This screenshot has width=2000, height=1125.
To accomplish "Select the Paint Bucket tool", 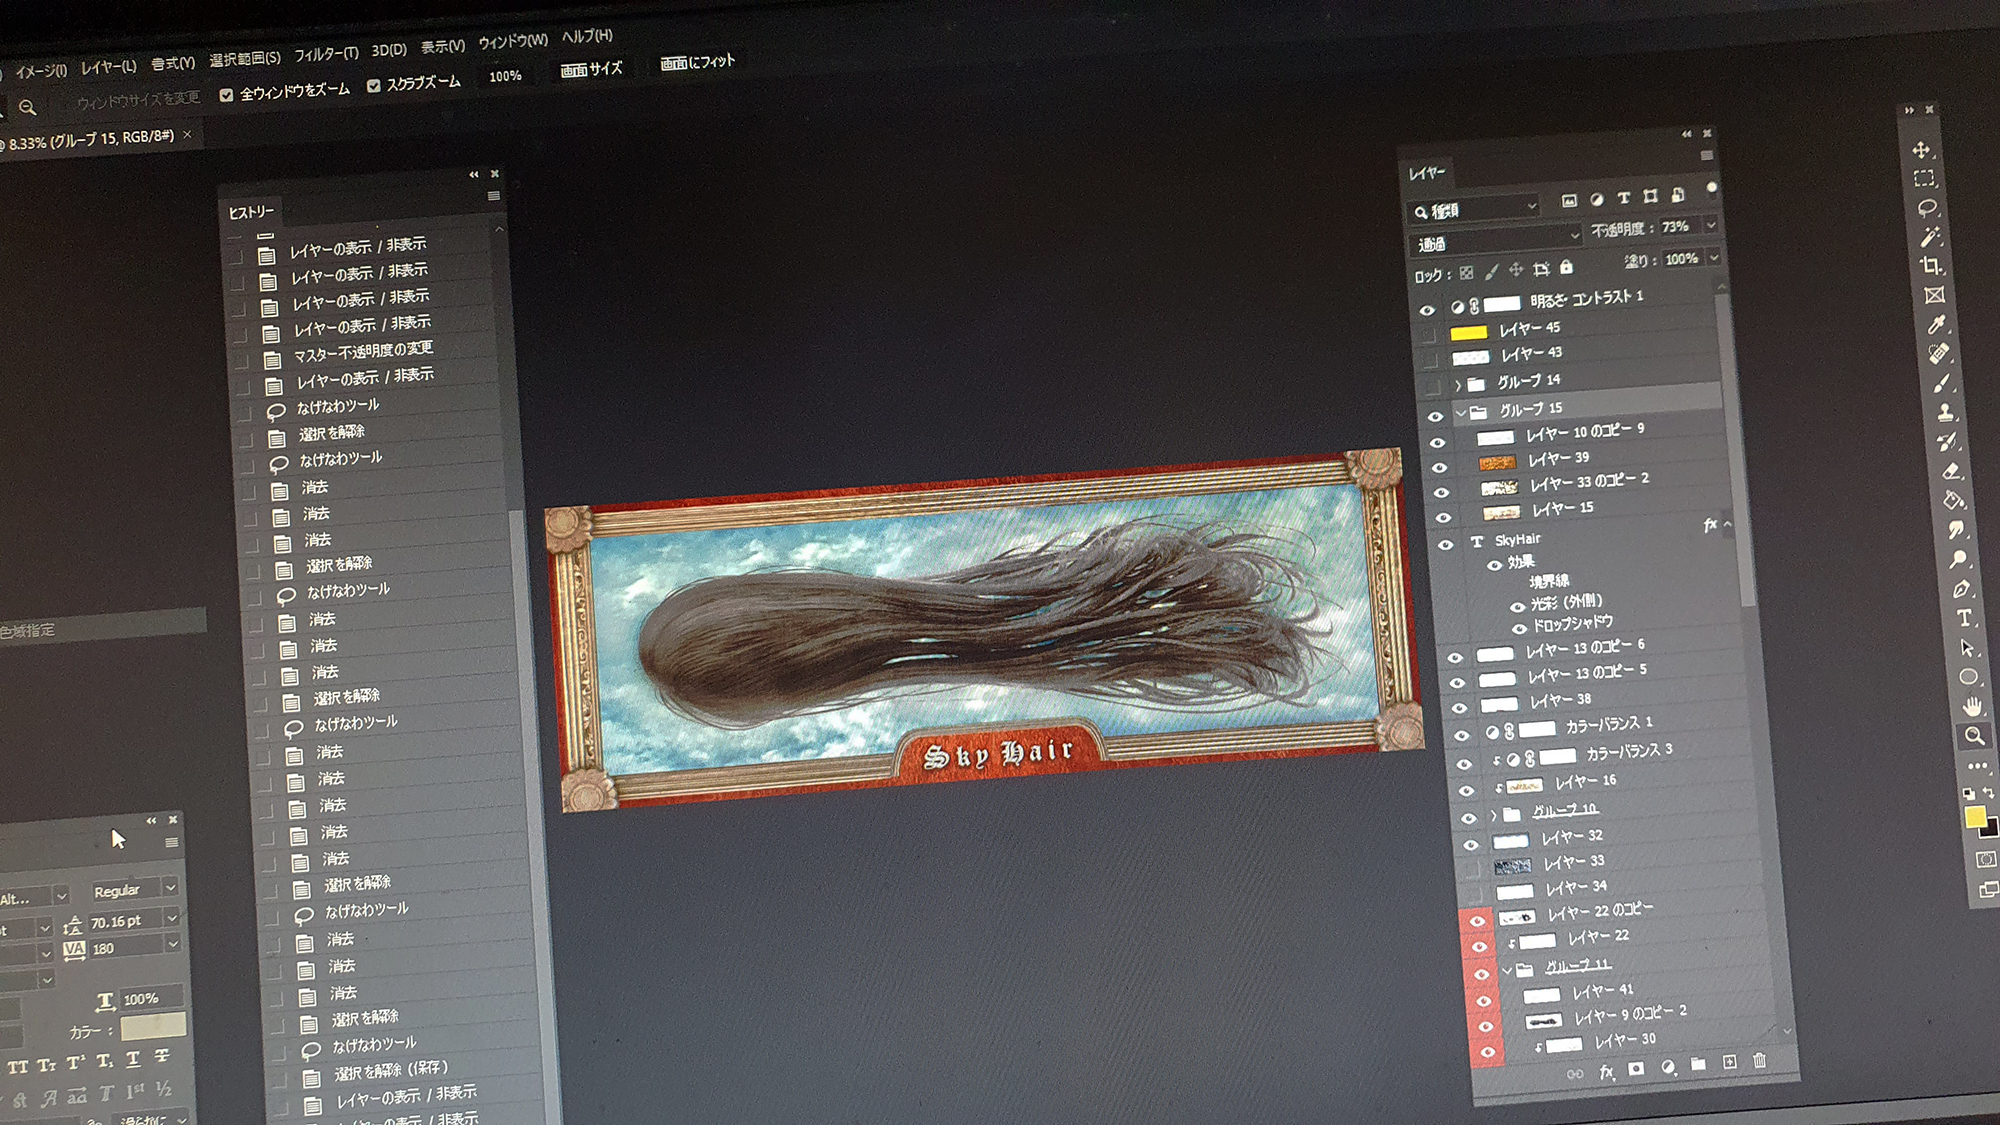I will coord(1954,500).
